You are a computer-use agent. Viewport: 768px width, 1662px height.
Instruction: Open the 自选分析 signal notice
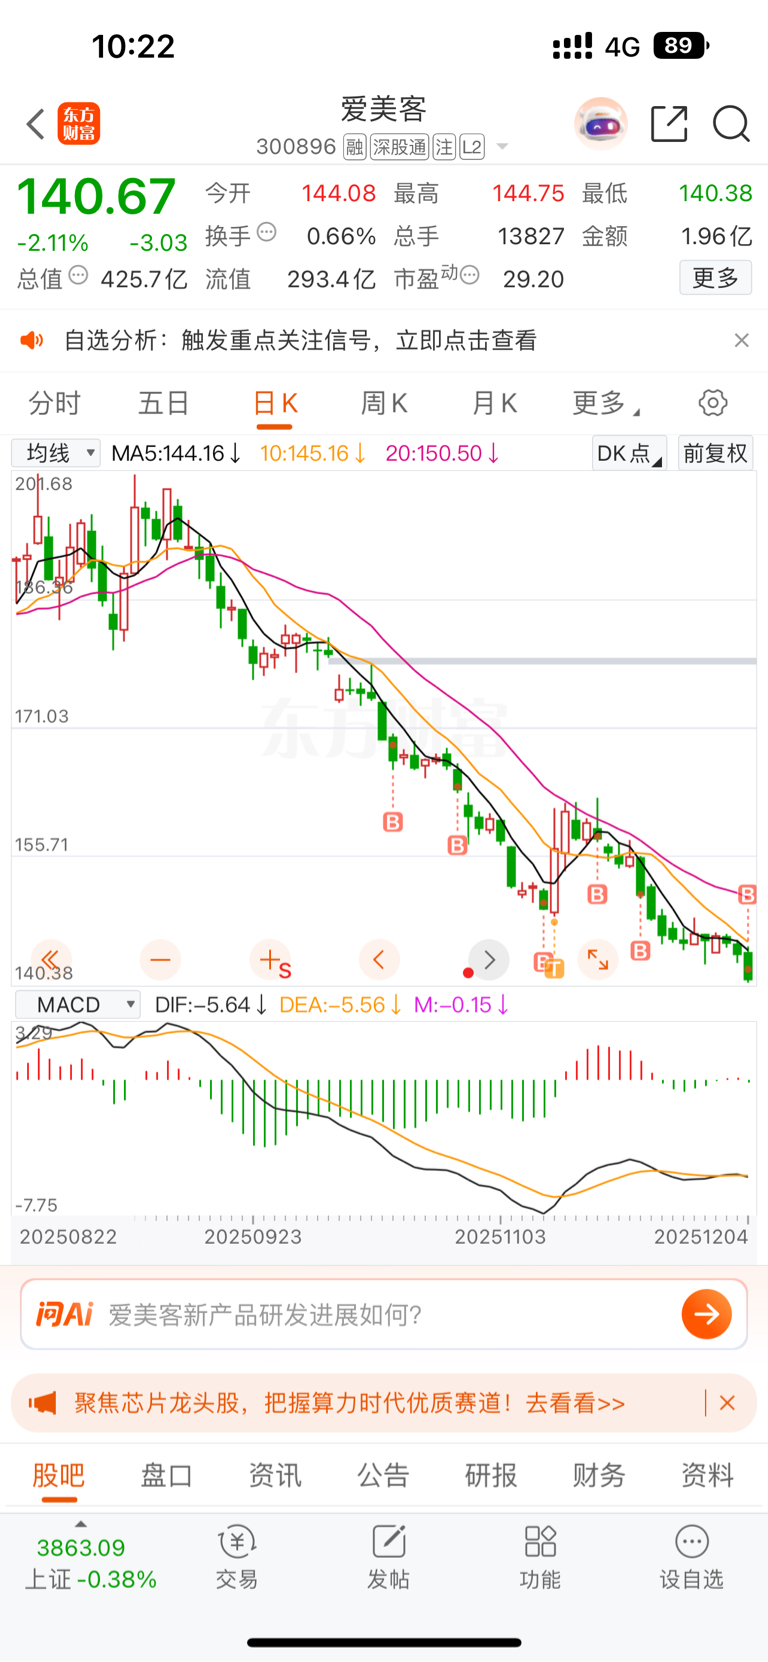[x=300, y=340]
